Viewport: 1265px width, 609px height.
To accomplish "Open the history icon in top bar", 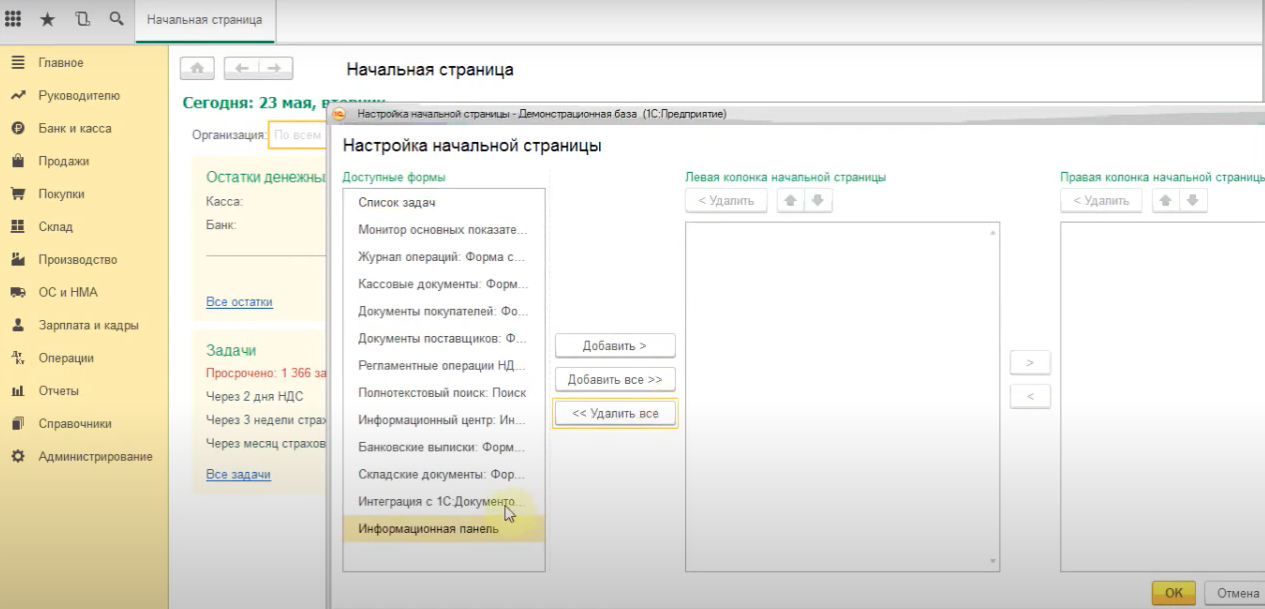I will [82, 19].
